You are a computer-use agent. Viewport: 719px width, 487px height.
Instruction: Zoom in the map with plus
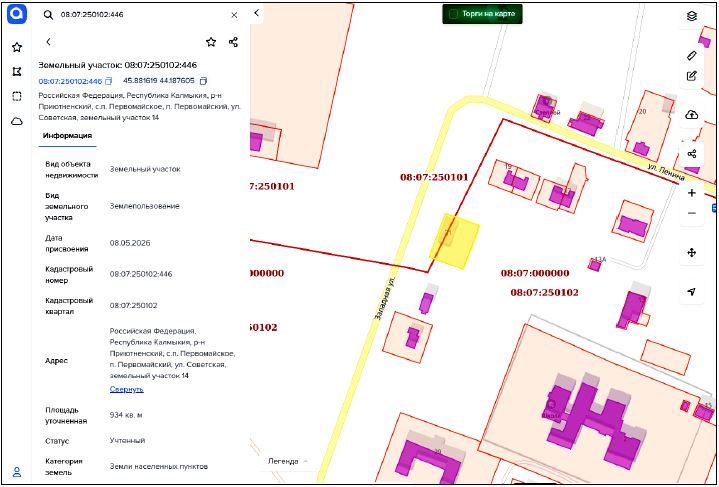(691, 193)
